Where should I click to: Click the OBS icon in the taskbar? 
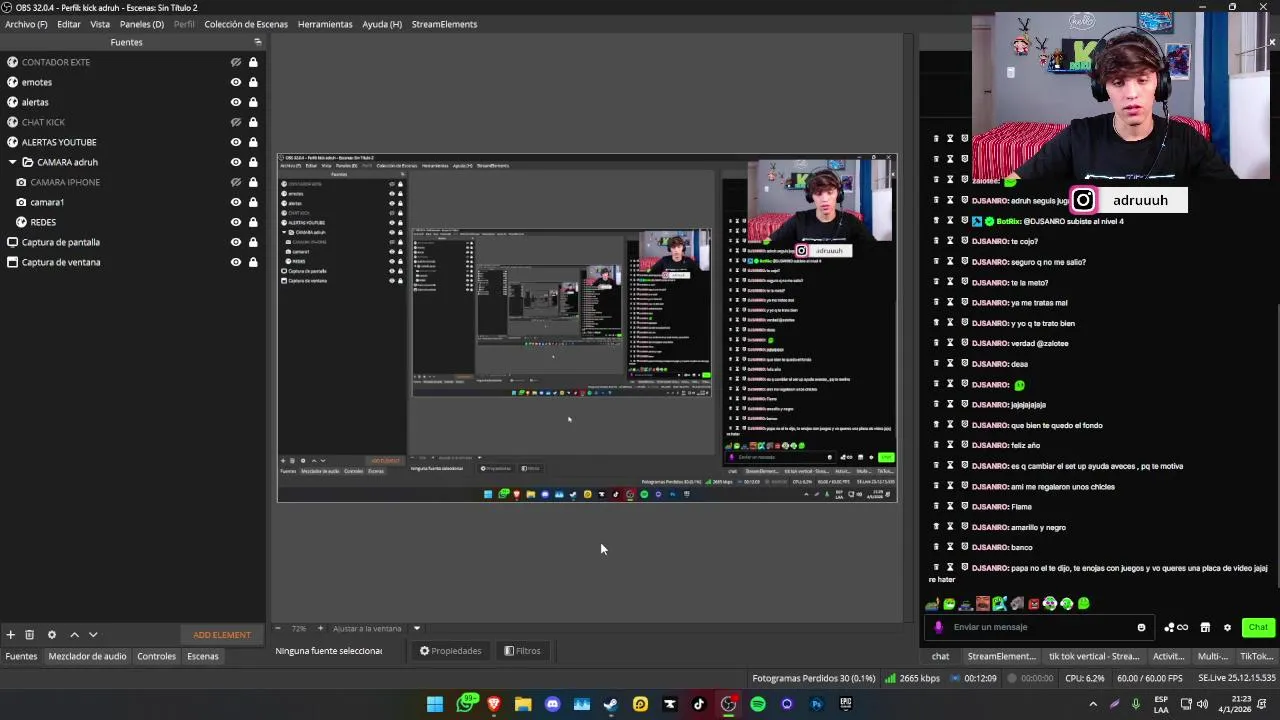pyautogui.click(x=728, y=704)
